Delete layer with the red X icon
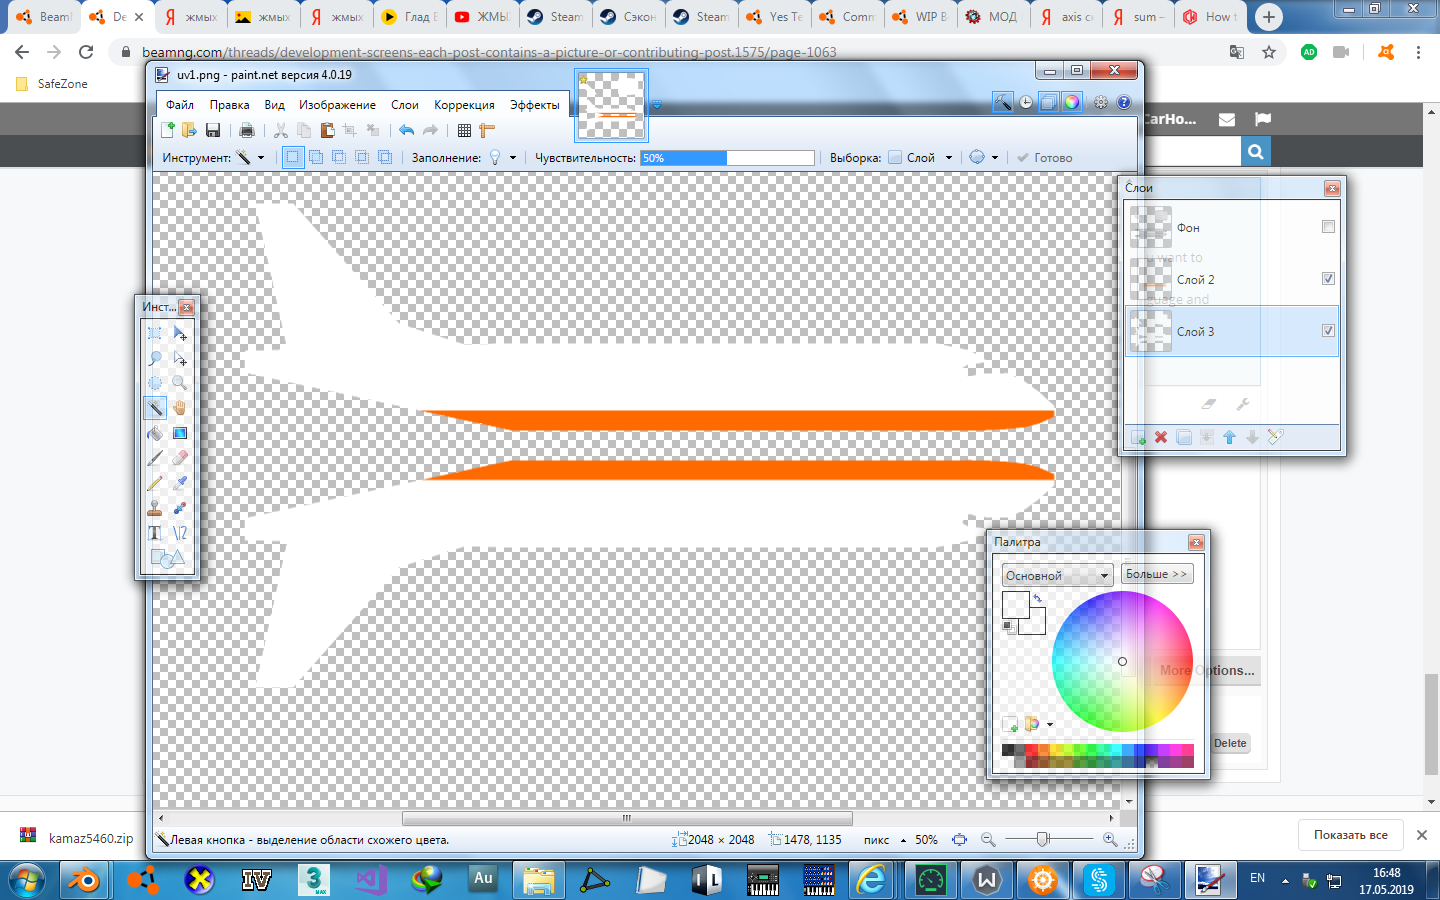Screen dimensions: 1440x900 click(x=1161, y=437)
